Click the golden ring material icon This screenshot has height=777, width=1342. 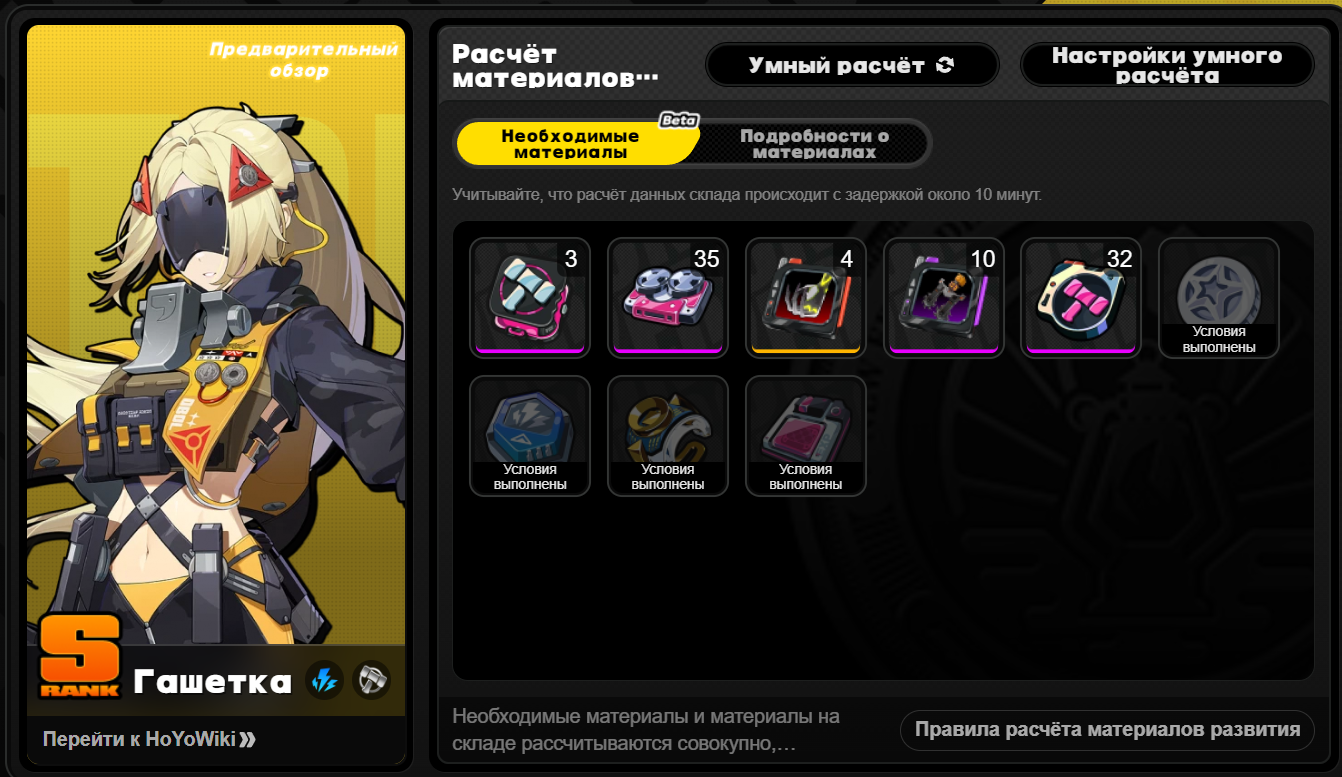click(x=667, y=435)
